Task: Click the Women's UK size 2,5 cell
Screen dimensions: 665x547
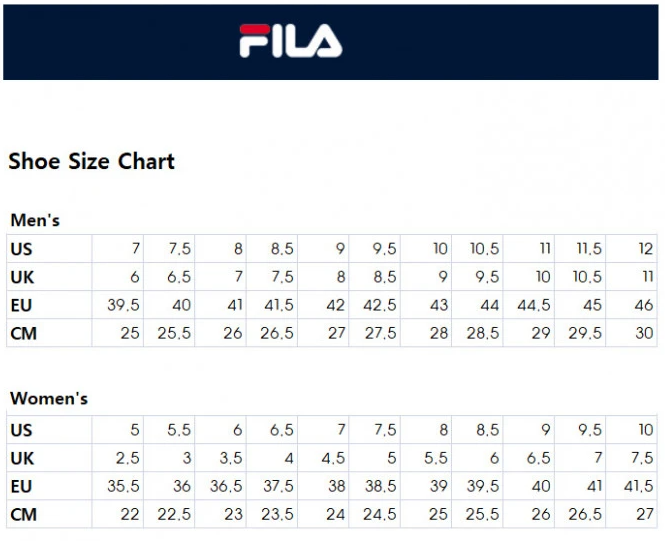Action: pyautogui.click(x=126, y=458)
